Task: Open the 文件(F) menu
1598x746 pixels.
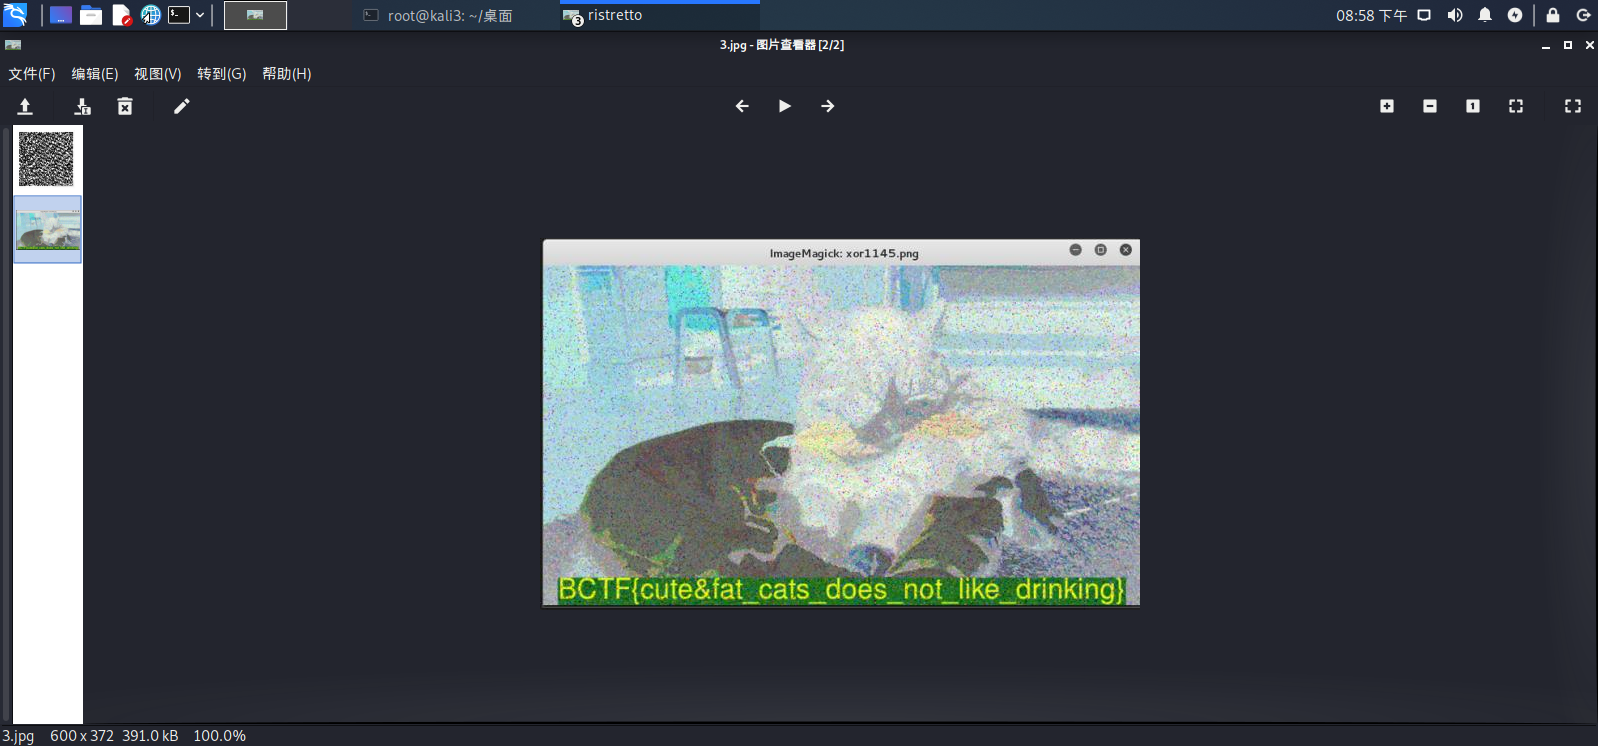Action: [x=32, y=74]
